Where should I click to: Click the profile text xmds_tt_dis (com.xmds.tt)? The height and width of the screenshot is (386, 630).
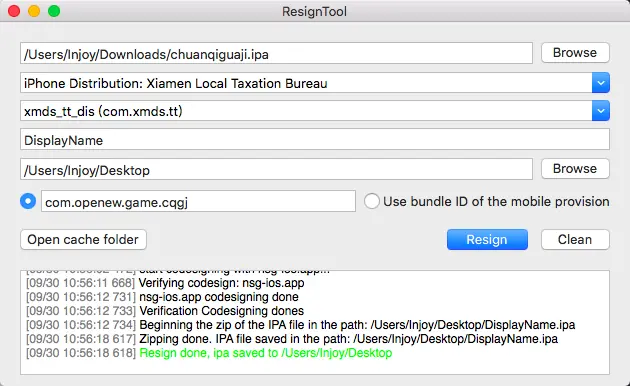[103, 111]
